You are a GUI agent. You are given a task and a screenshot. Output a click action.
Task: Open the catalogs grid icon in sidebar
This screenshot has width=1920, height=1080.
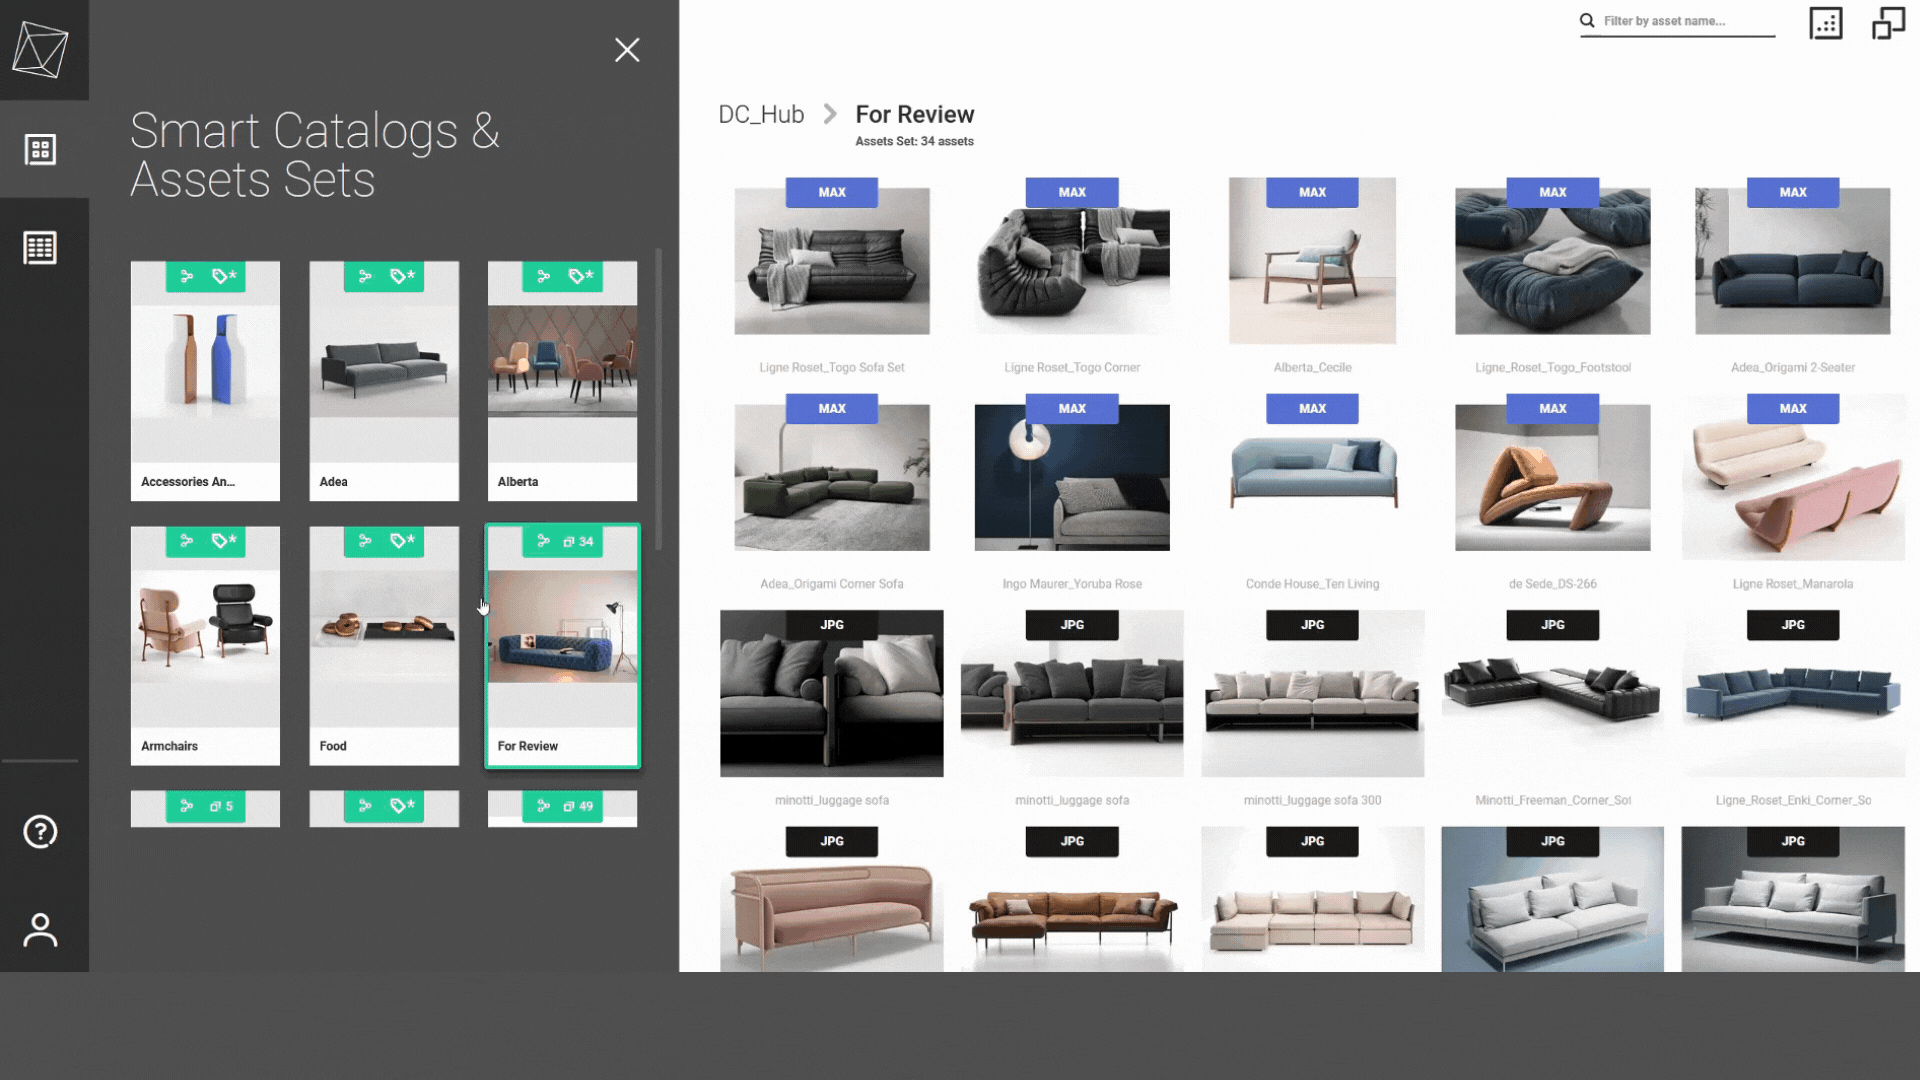pos(40,150)
